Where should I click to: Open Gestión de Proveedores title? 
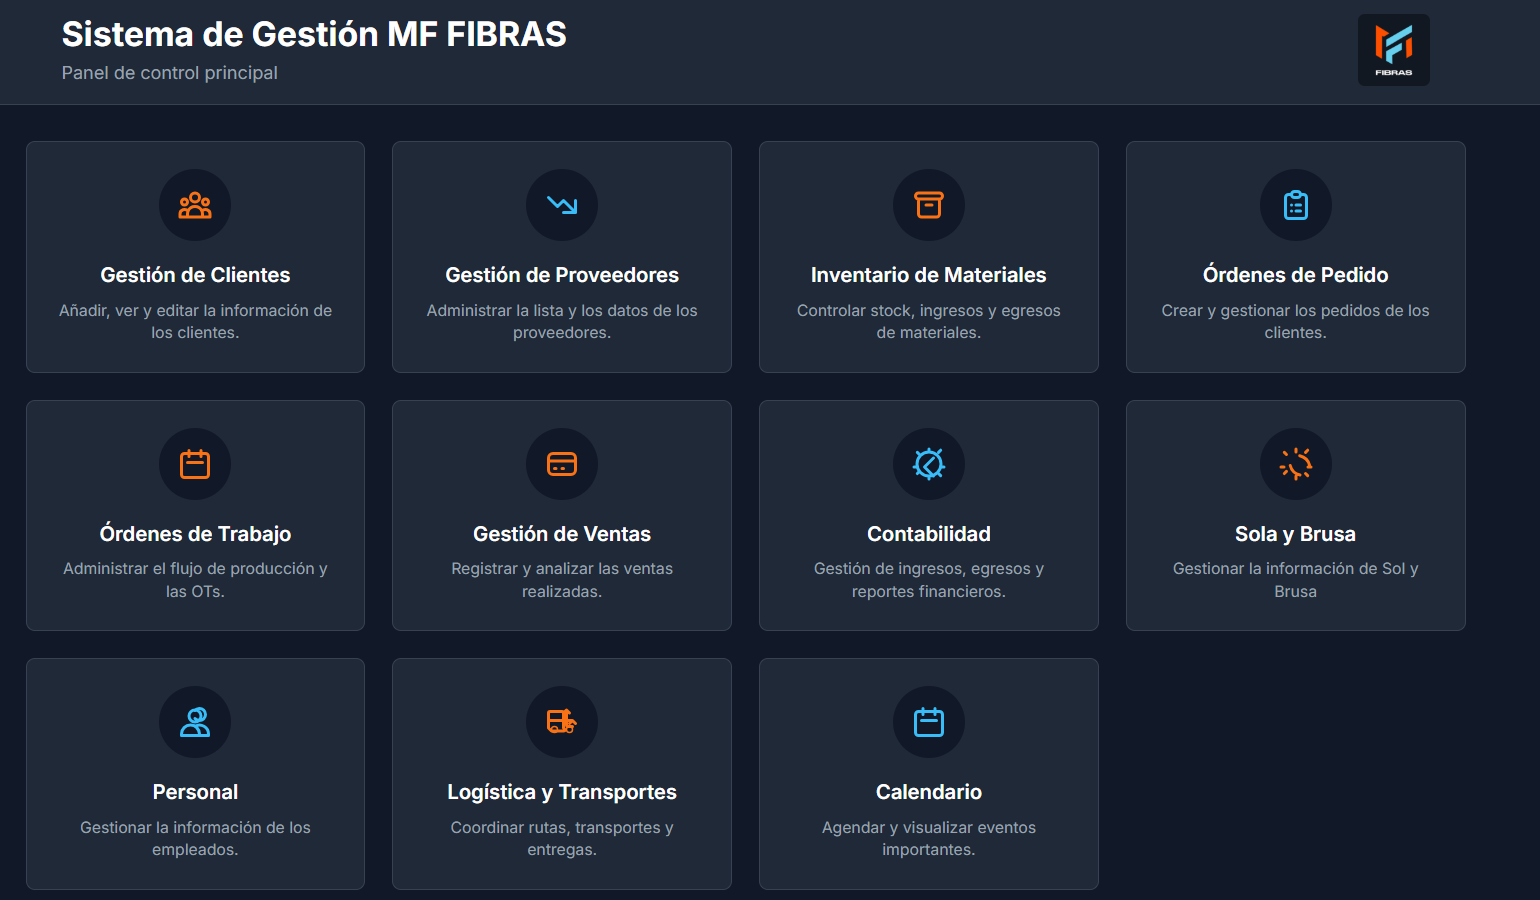[x=562, y=275]
